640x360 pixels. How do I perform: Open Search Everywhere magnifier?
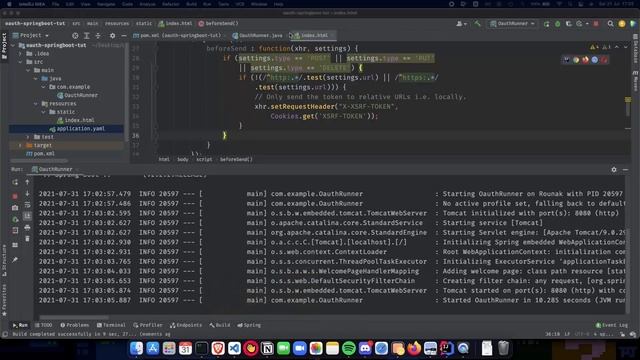tap(611, 24)
